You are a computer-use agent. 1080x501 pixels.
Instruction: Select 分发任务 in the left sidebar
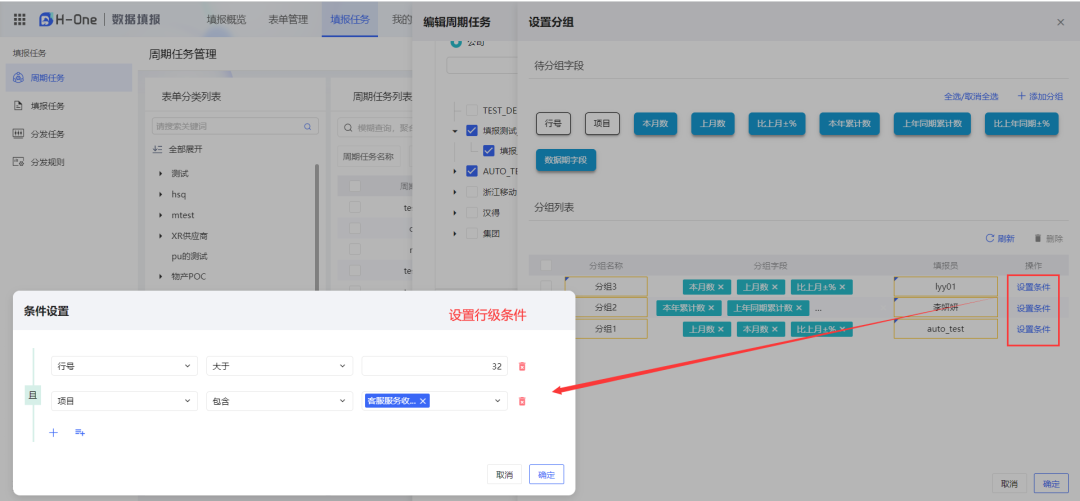pyautogui.click(x=47, y=134)
